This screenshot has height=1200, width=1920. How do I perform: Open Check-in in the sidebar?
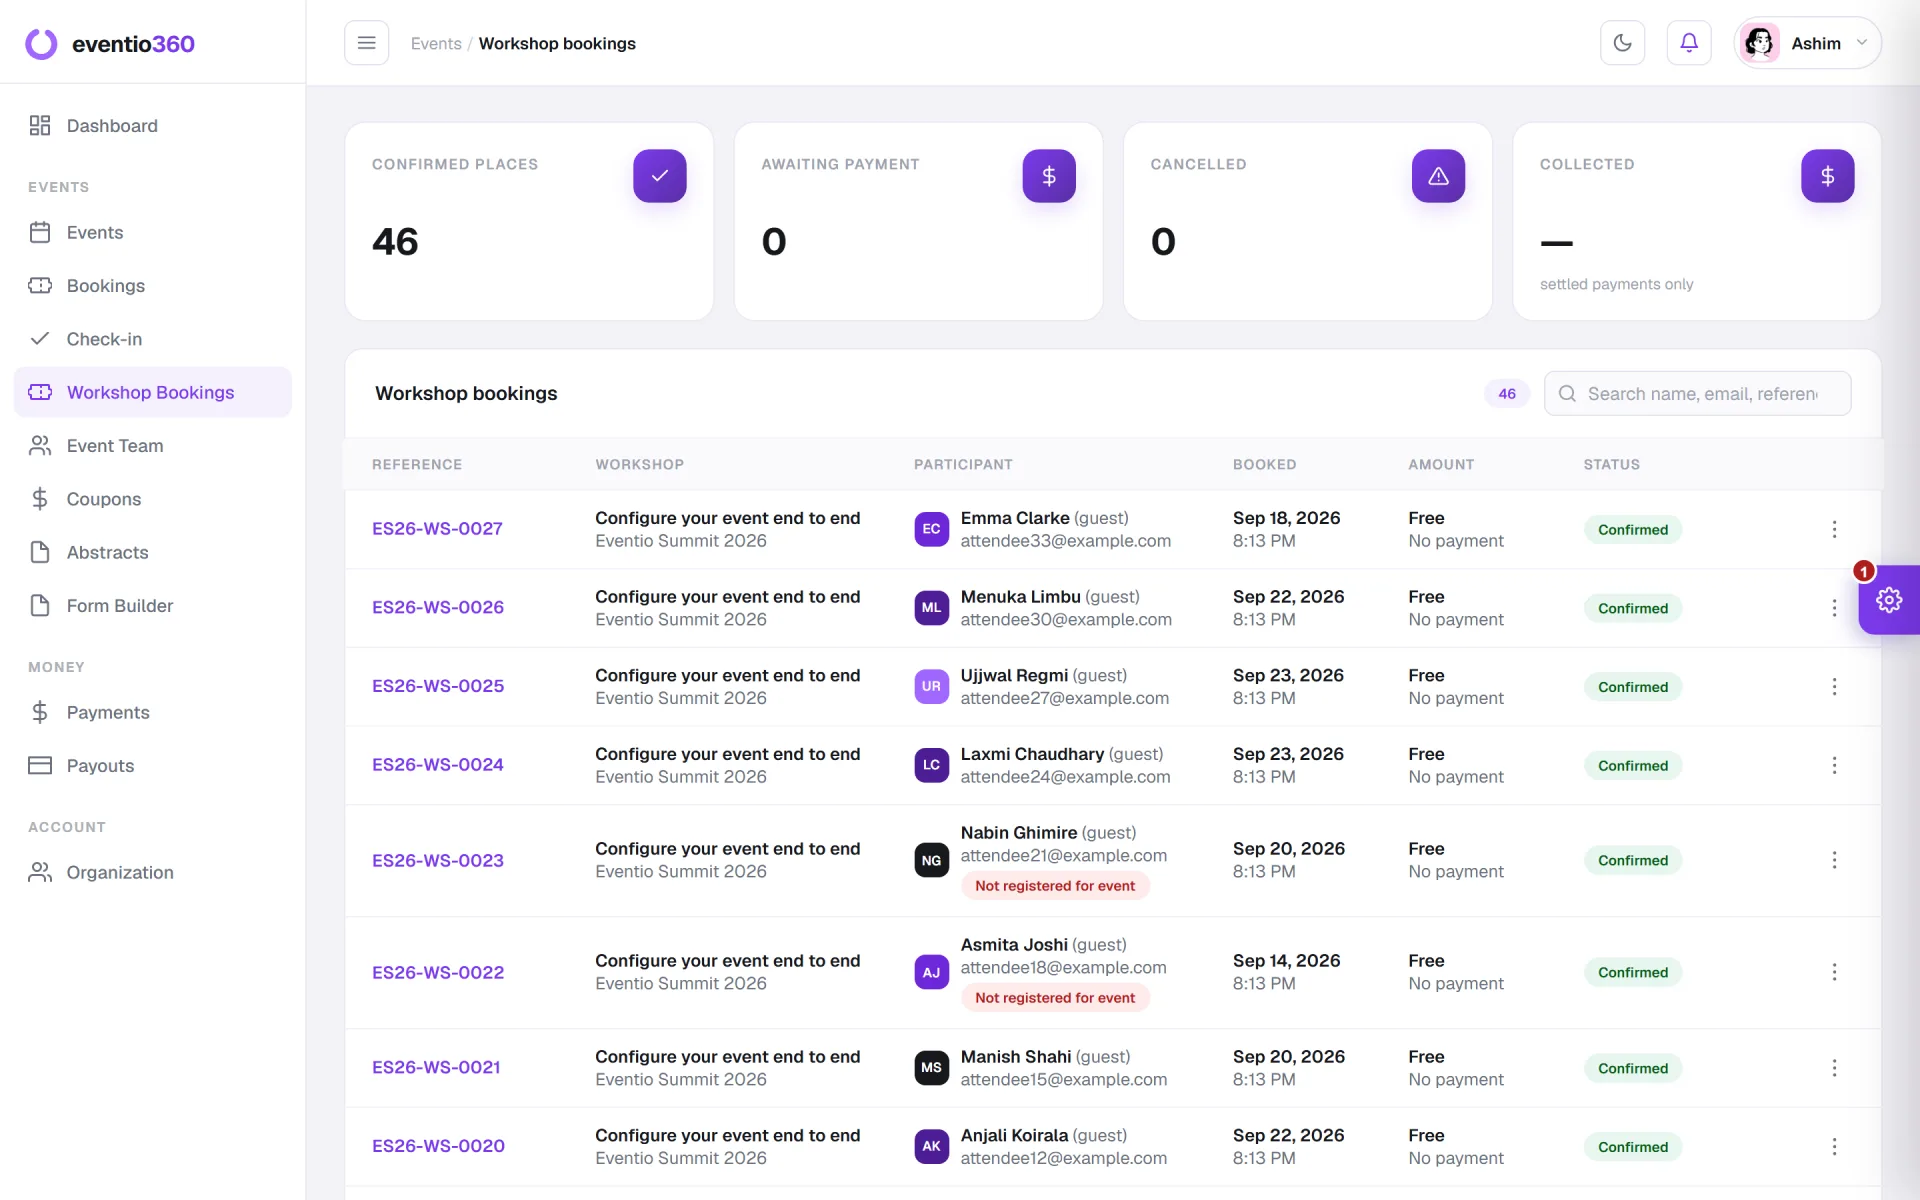[153, 339]
